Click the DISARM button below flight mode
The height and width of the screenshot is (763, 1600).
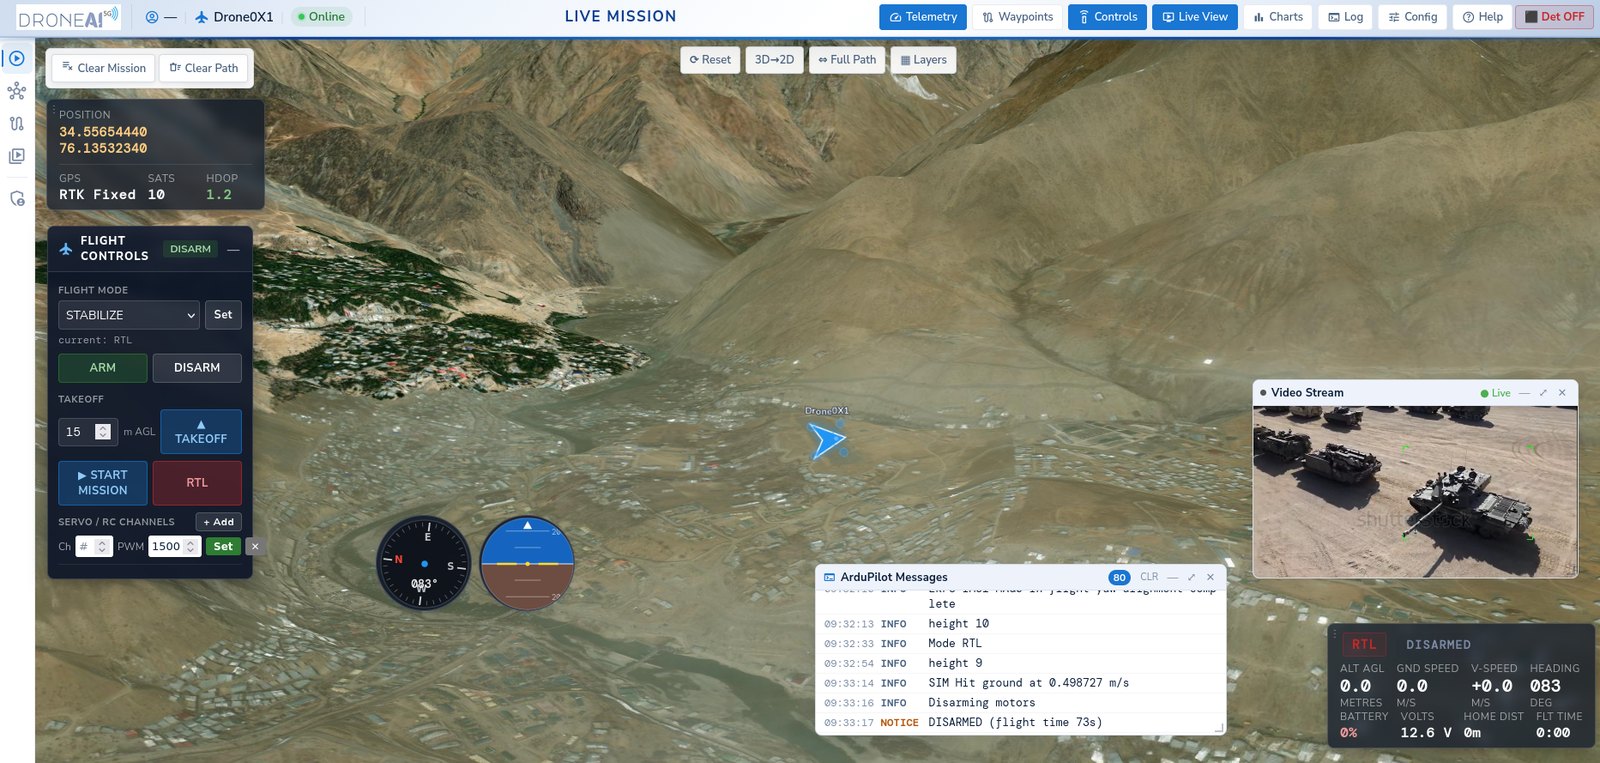point(197,368)
